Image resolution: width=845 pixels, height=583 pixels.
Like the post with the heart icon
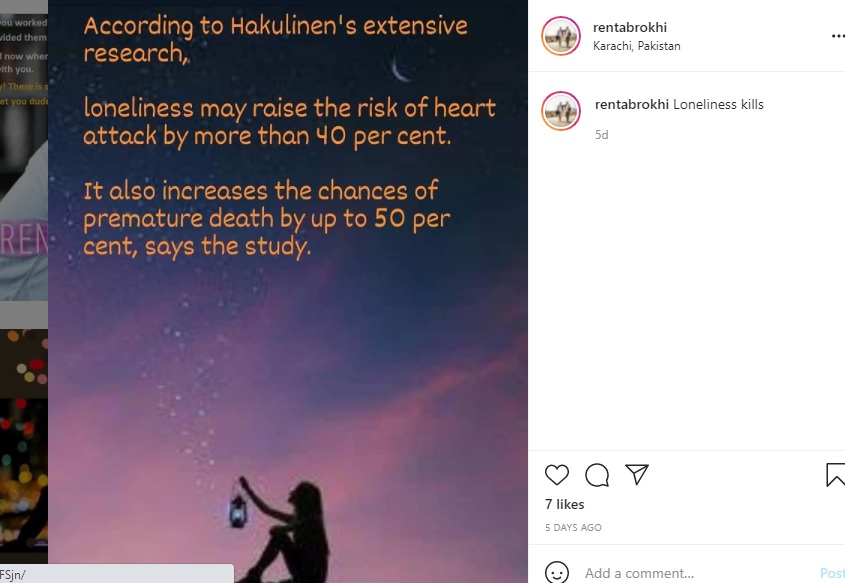click(x=557, y=475)
